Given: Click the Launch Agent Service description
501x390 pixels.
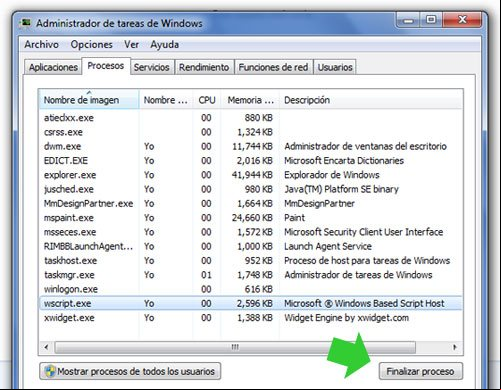Looking at the screenshot, I should [x=328, y=246].
